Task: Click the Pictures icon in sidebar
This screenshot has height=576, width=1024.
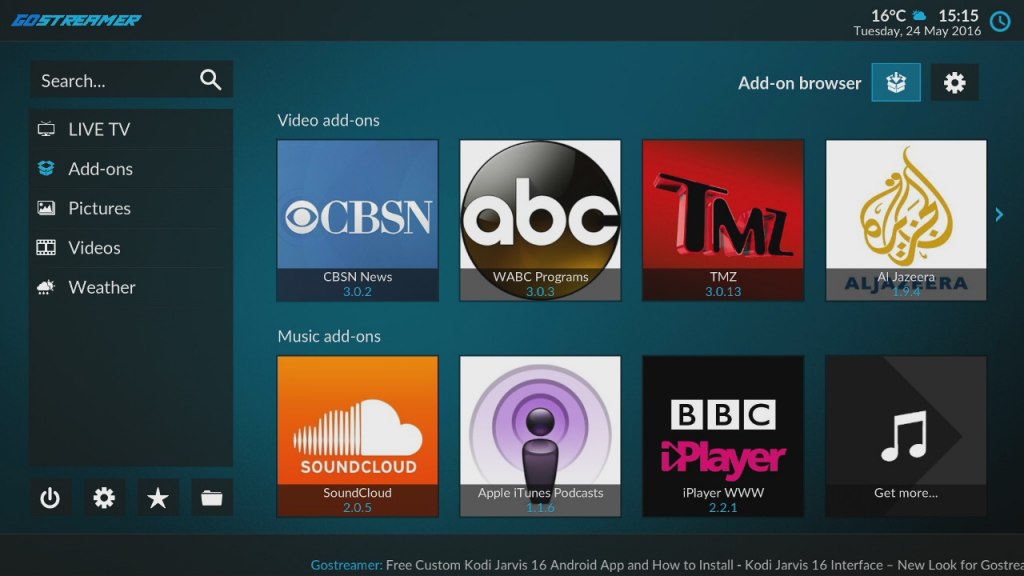Action: pyautogui.click(x=46, y=208)
